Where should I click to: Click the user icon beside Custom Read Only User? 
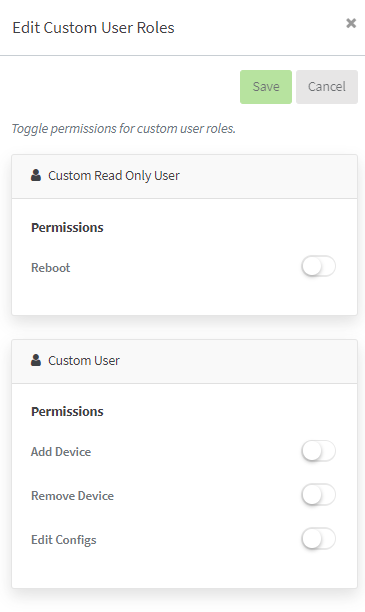point(36,175)
